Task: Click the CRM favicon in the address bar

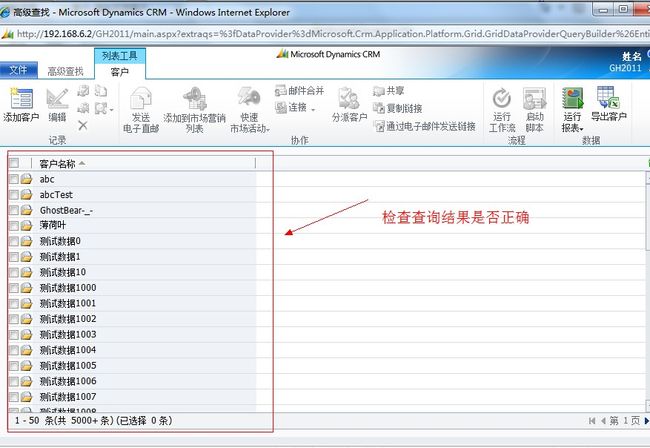Action: point(7,34)
